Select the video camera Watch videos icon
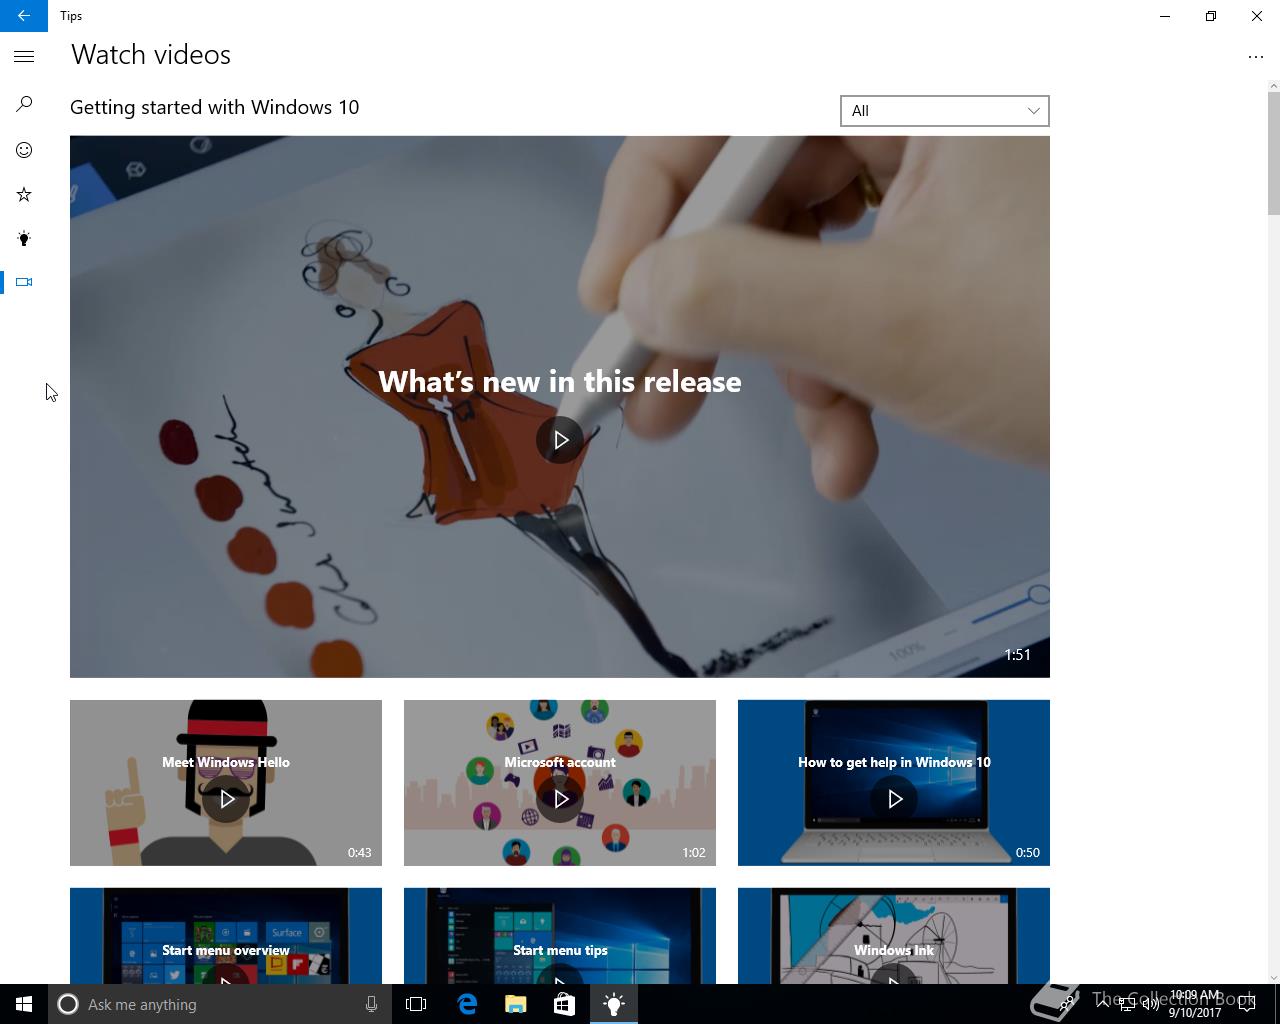The height and width of the screenshot is (1024, 1280). point(24,282)
